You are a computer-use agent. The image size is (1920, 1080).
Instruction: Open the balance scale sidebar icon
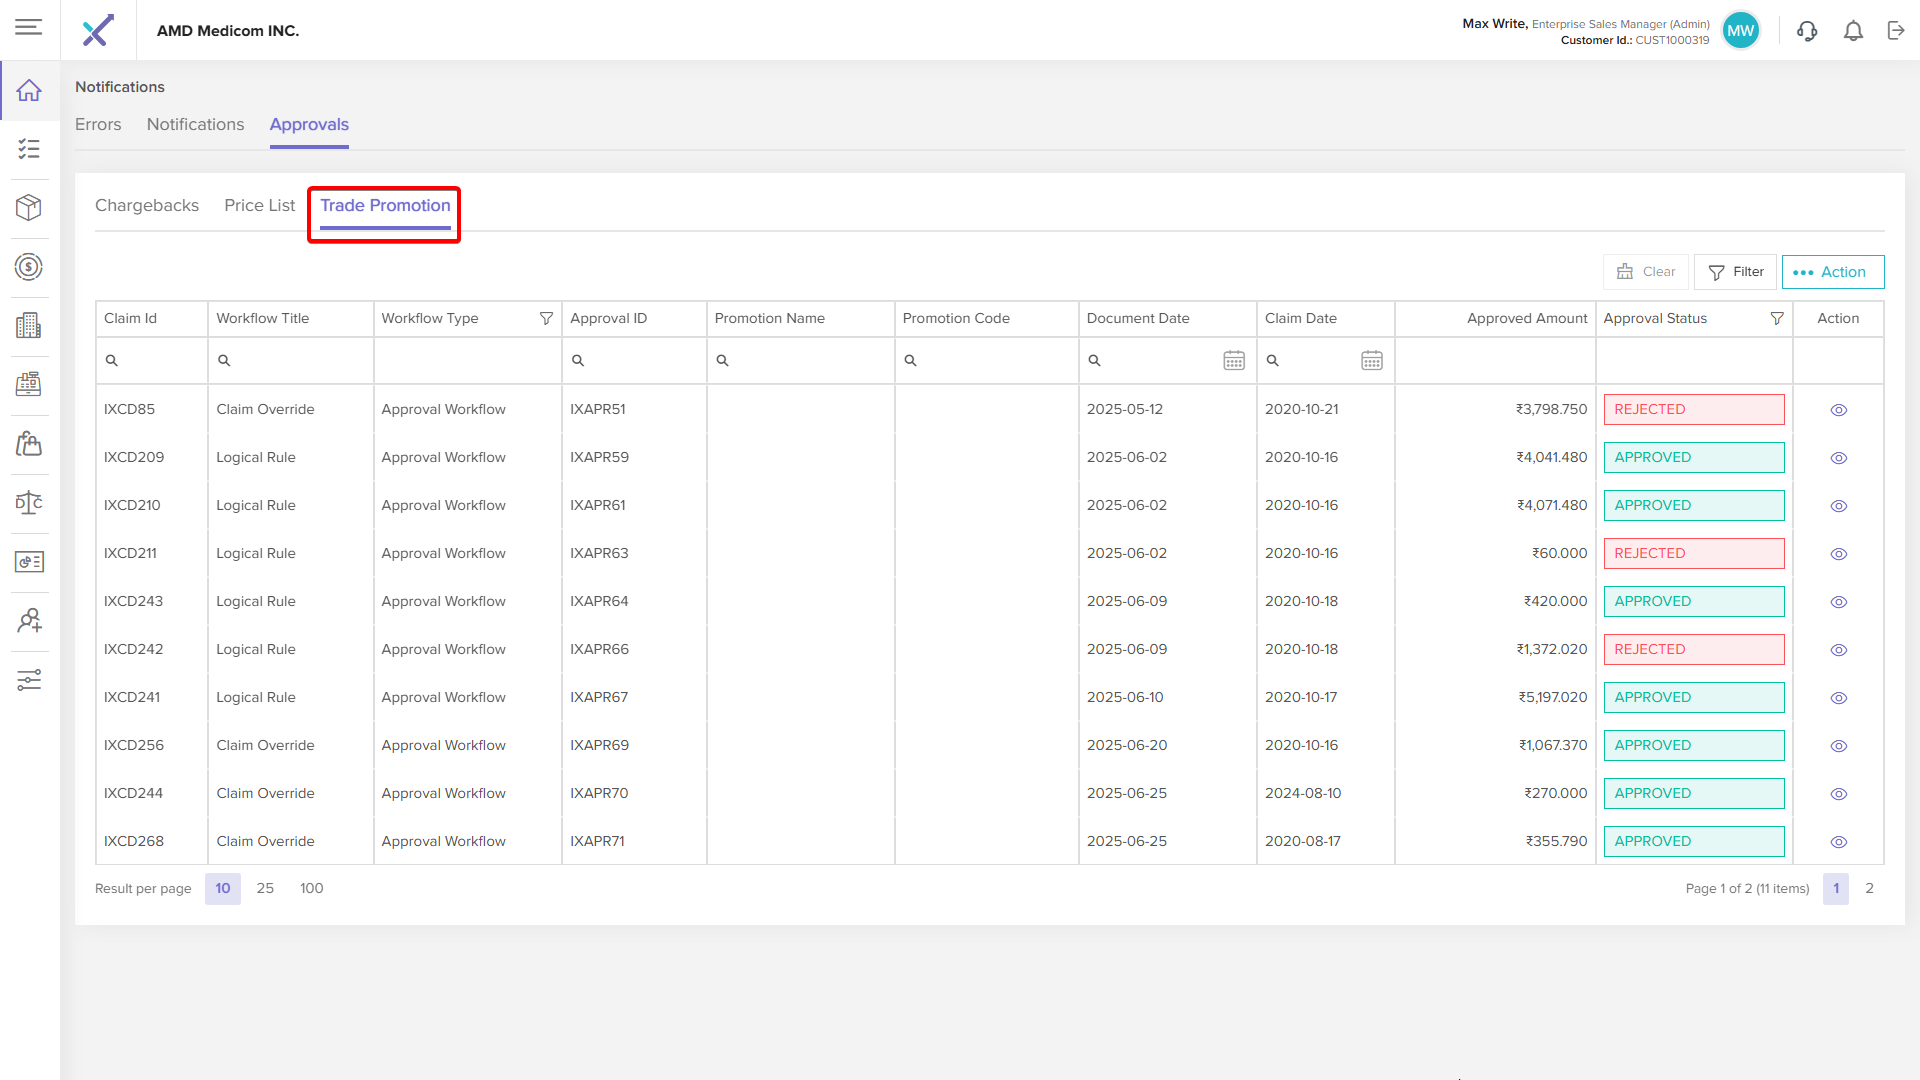[x=29, y=502]
